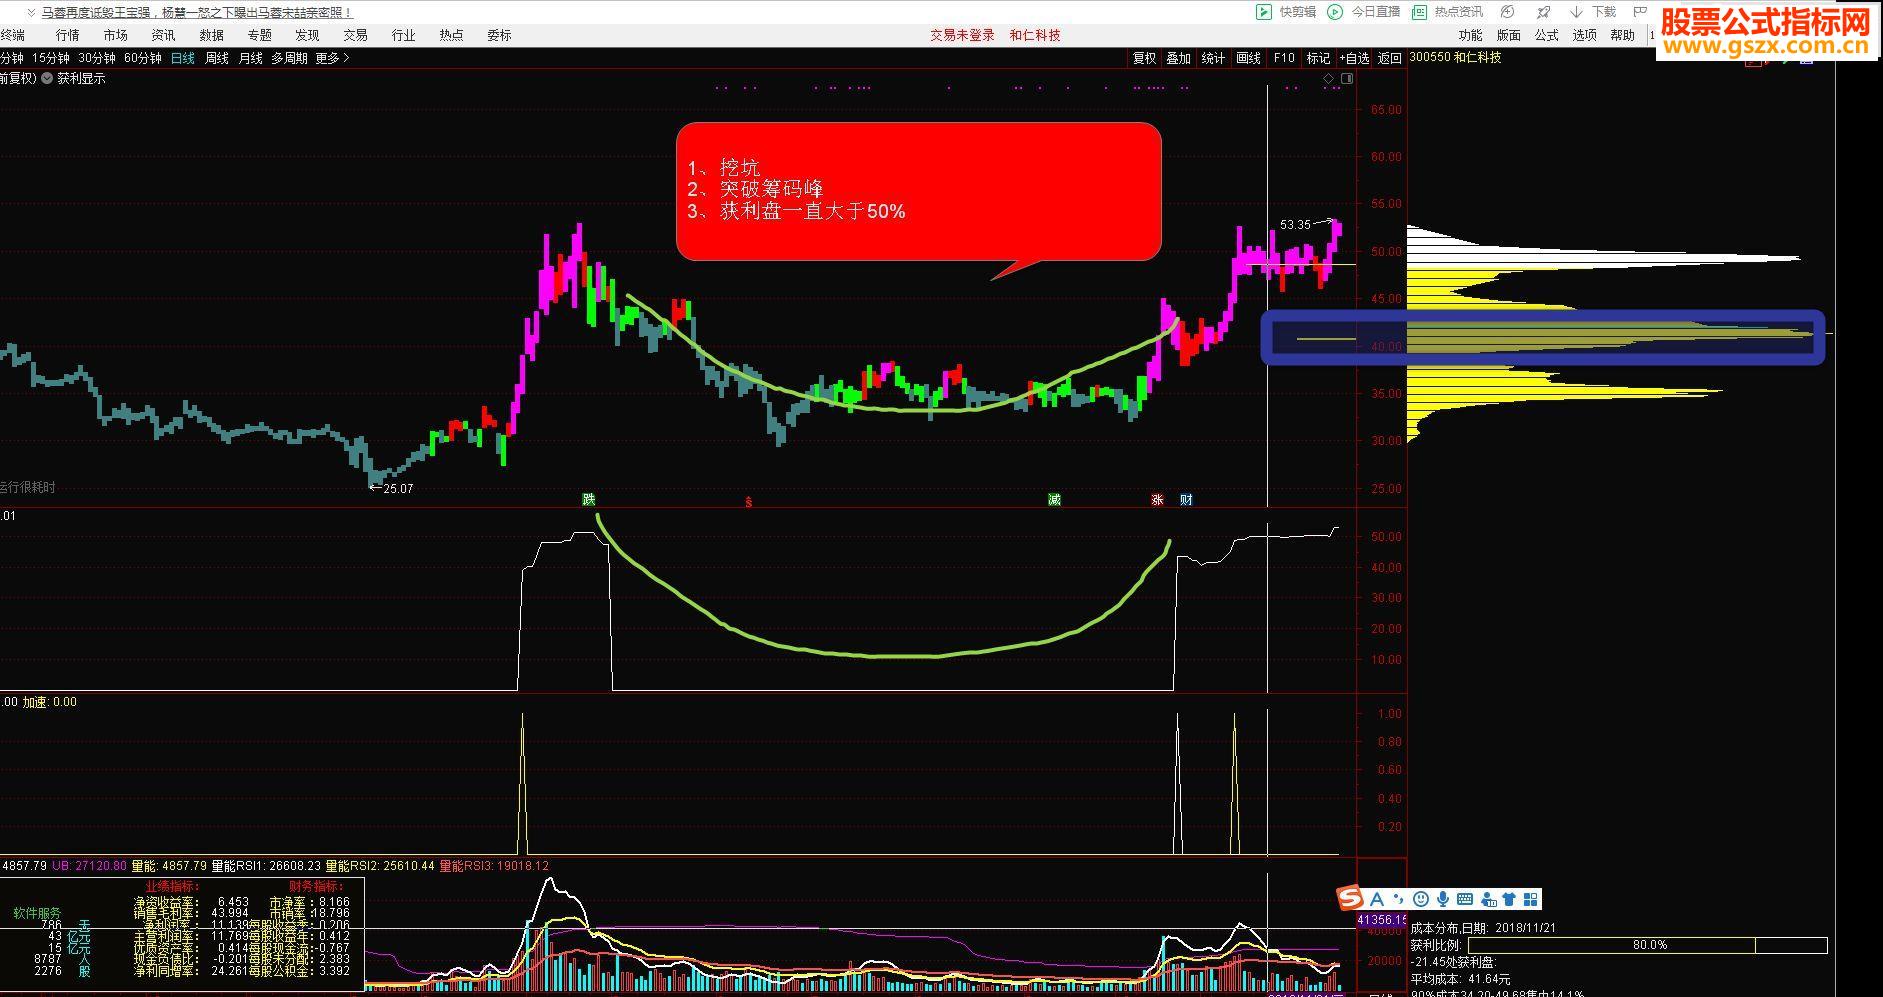Click the 财 marker below the chart
Viewport: 1883px width, 997px height.
[1186, 499]
